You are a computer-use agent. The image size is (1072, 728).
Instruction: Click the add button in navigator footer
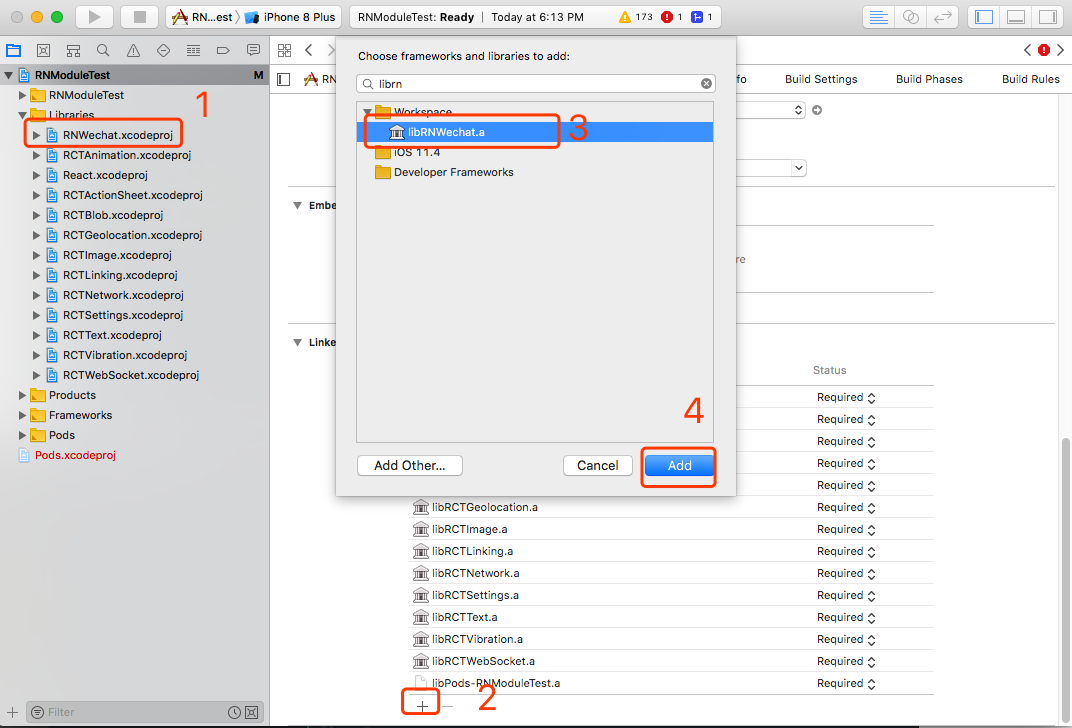click(x=12, y=712)
